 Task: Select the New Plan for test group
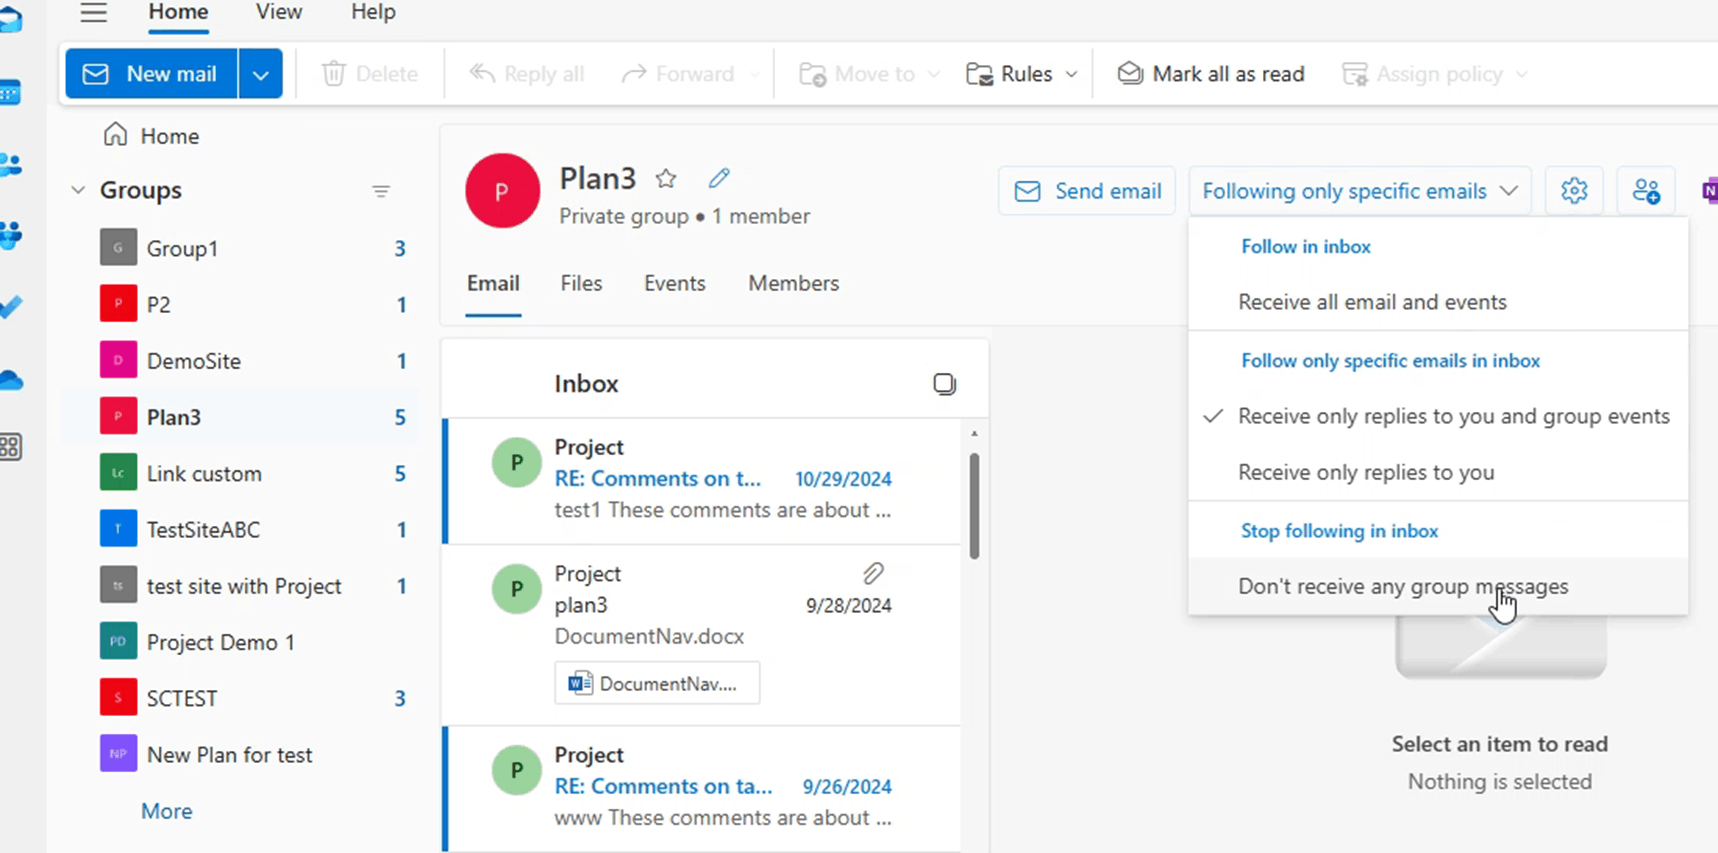coord(240,755)
